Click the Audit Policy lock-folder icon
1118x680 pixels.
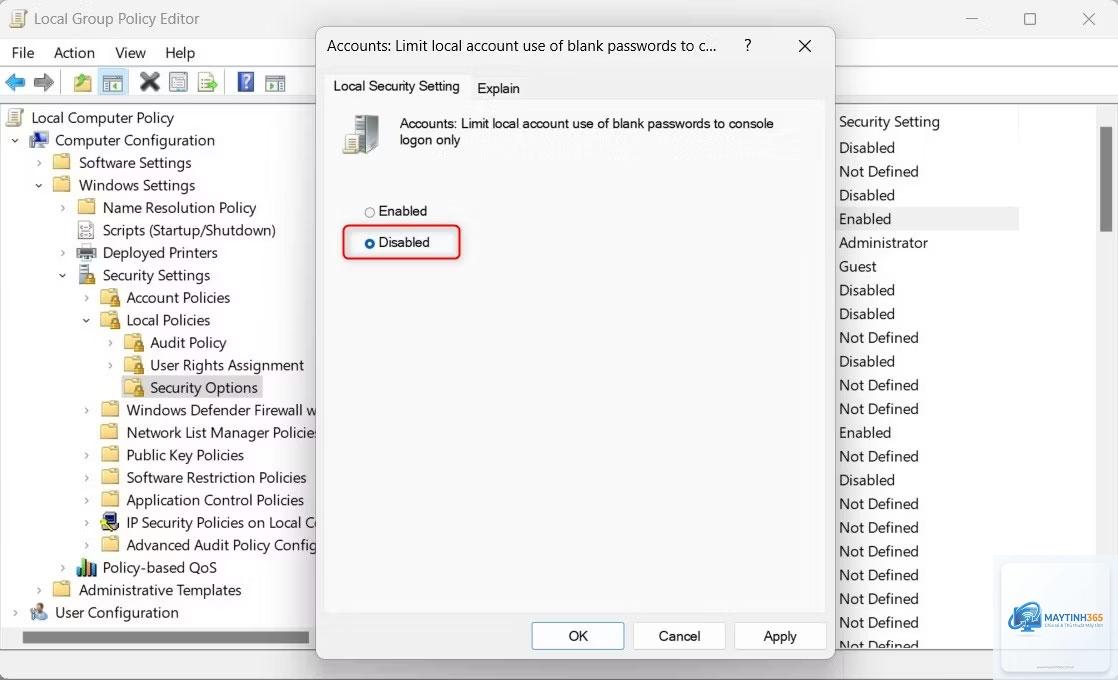[134, 343]
